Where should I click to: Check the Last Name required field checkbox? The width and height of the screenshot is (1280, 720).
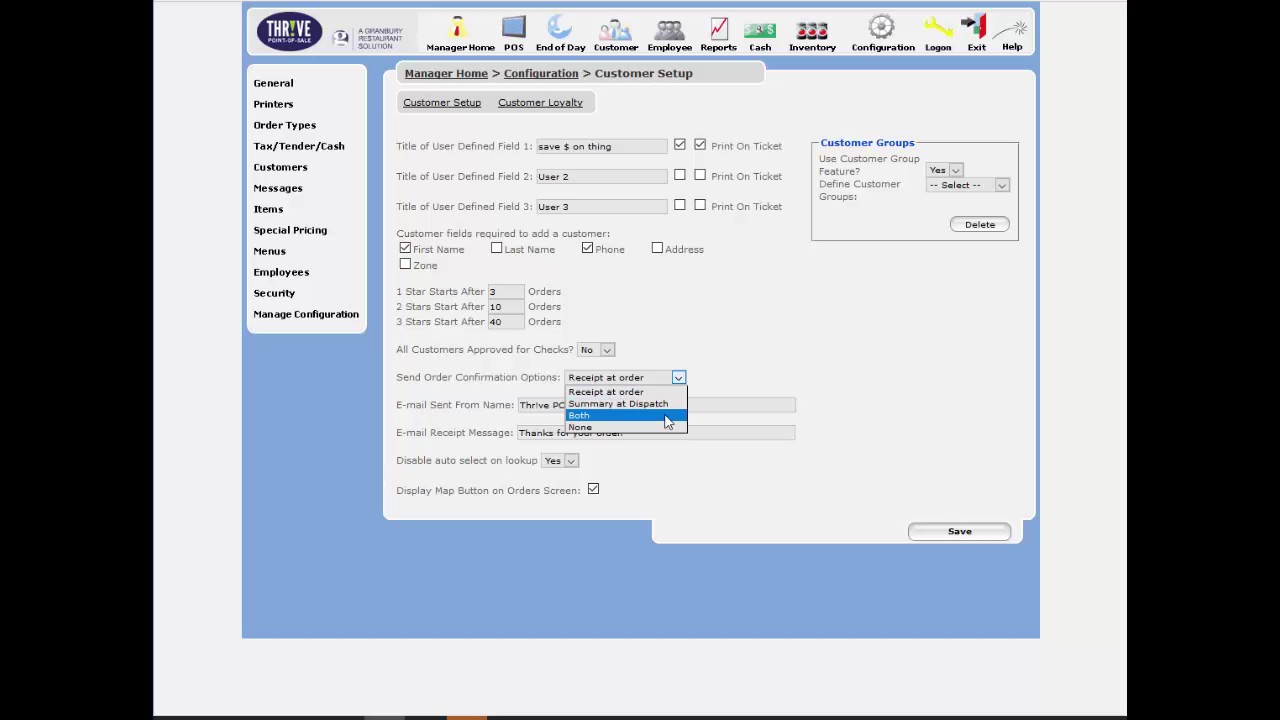(497, 248)
